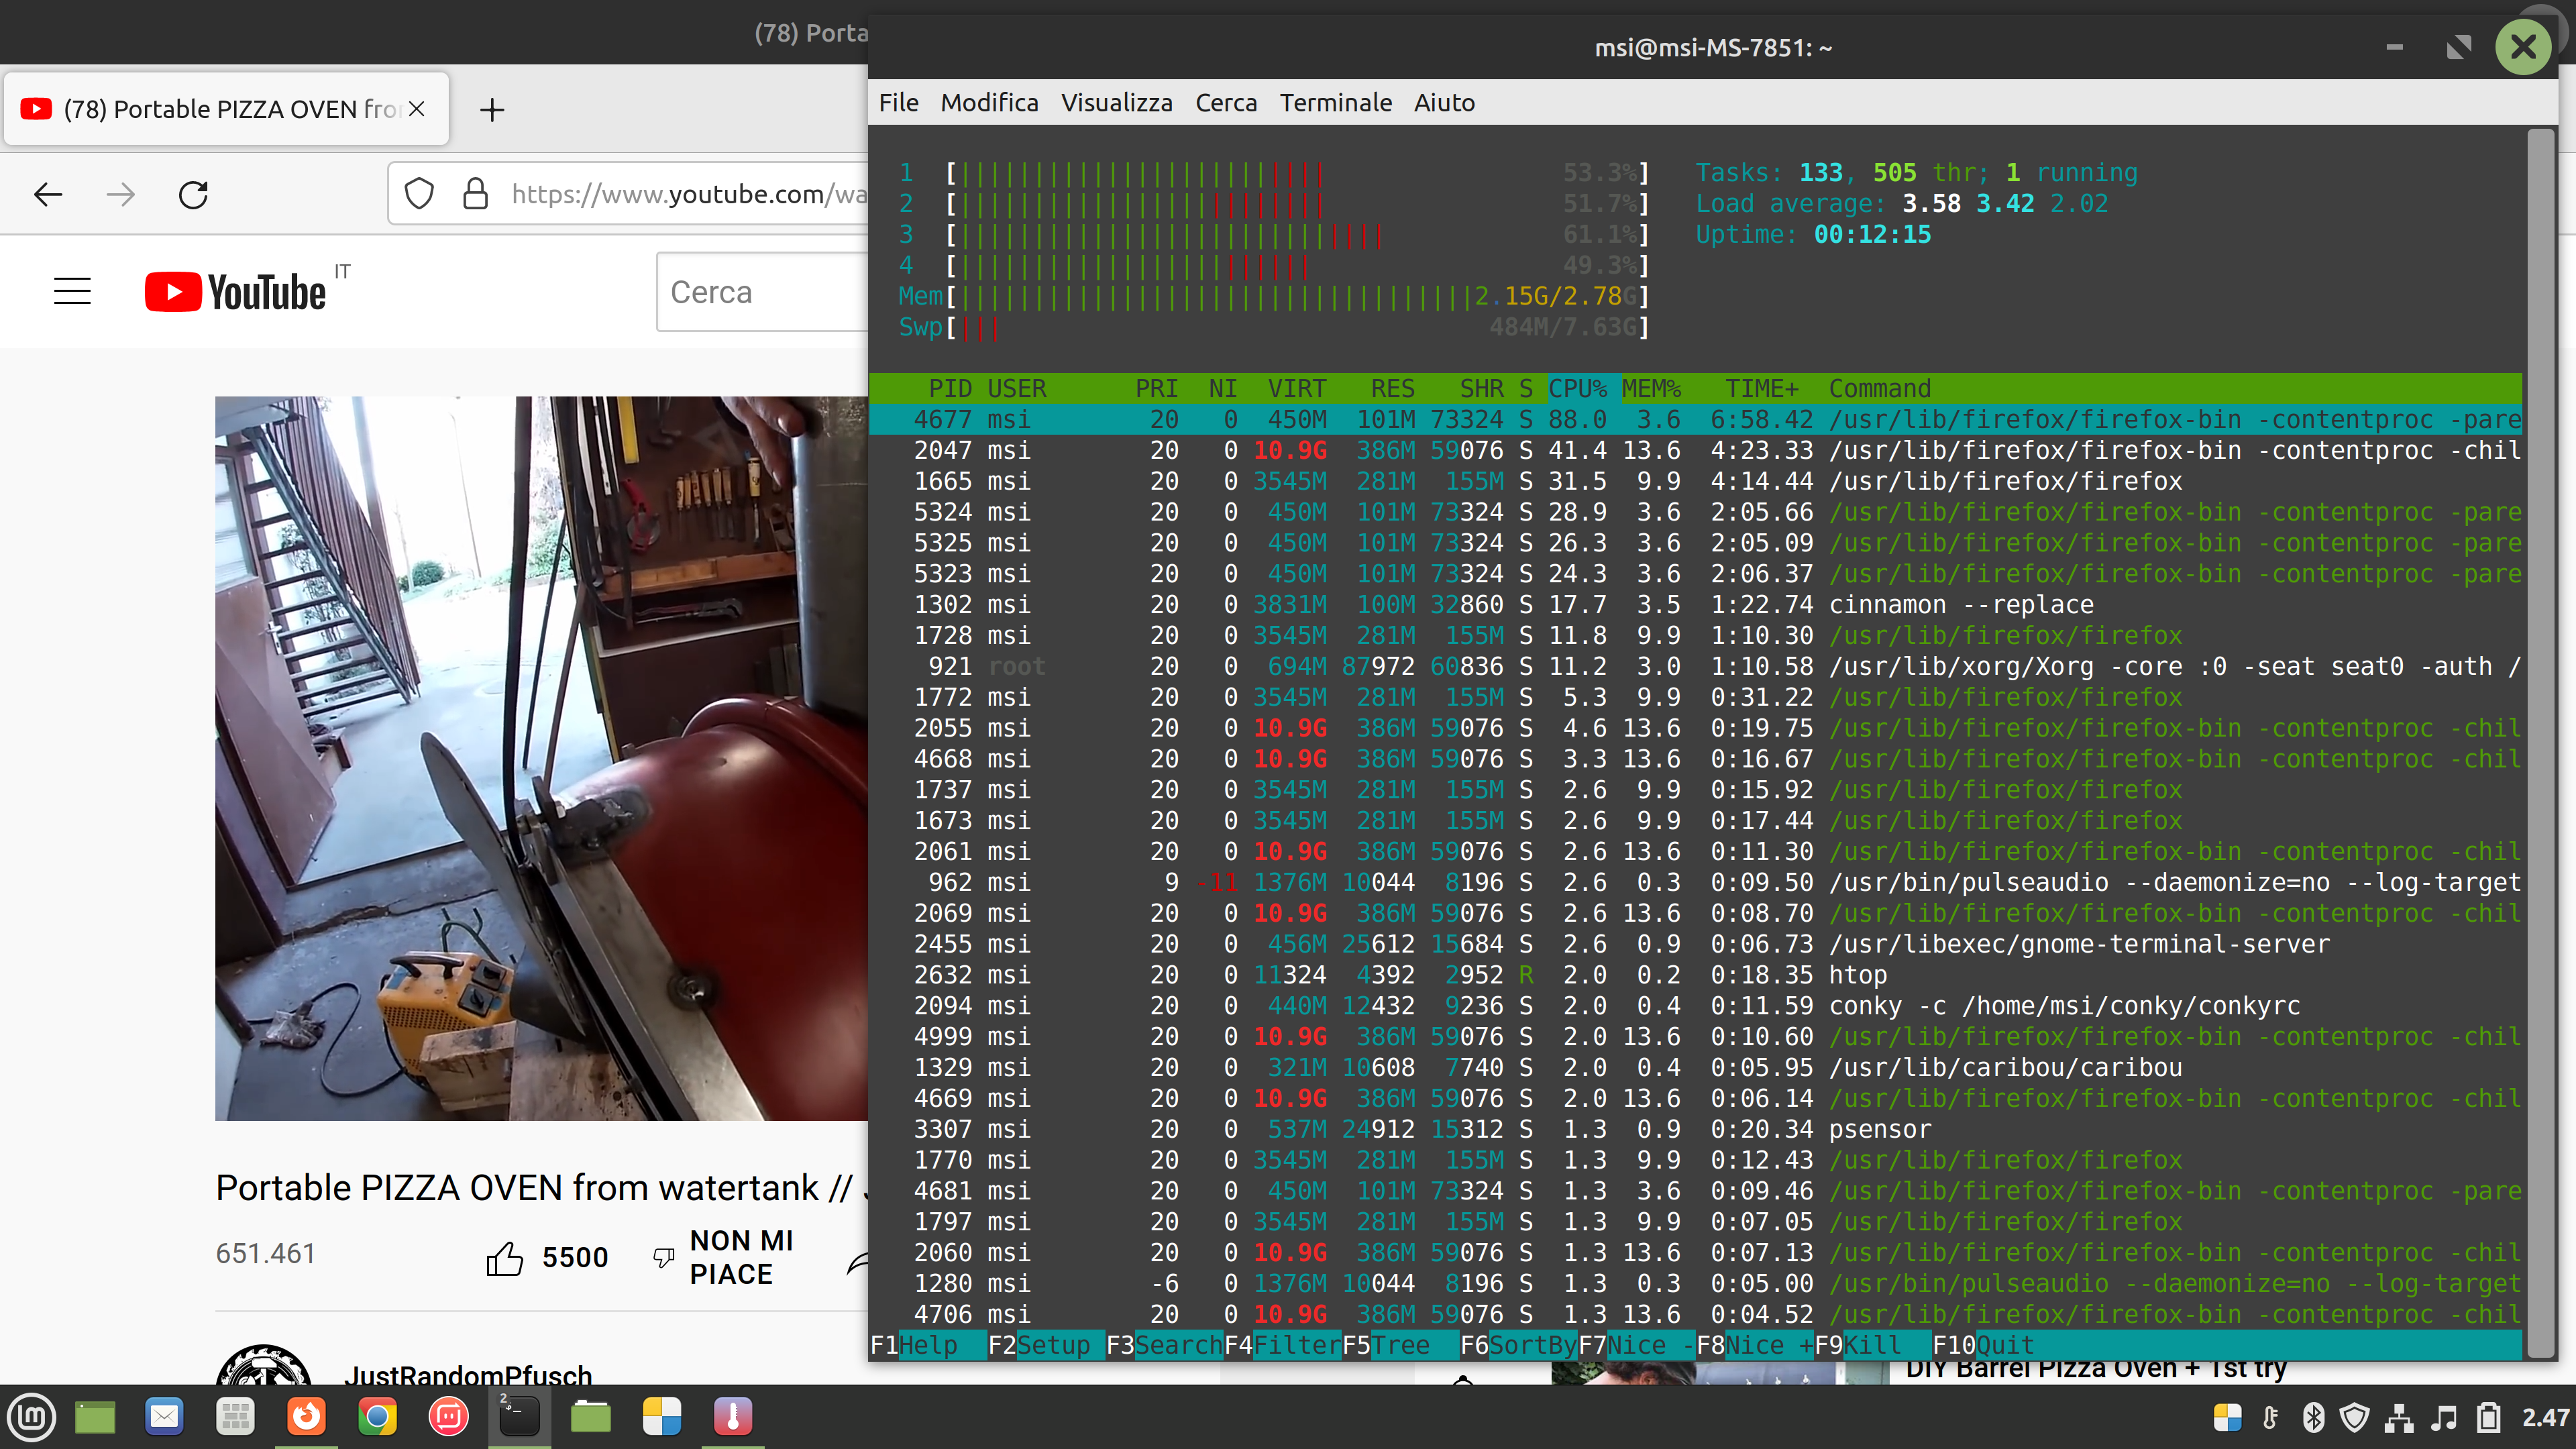The width and height of the screenshot is (2576, 1449).
Task: Close the Portable PIZZA OVEN tab
Action: click(417, 109)
